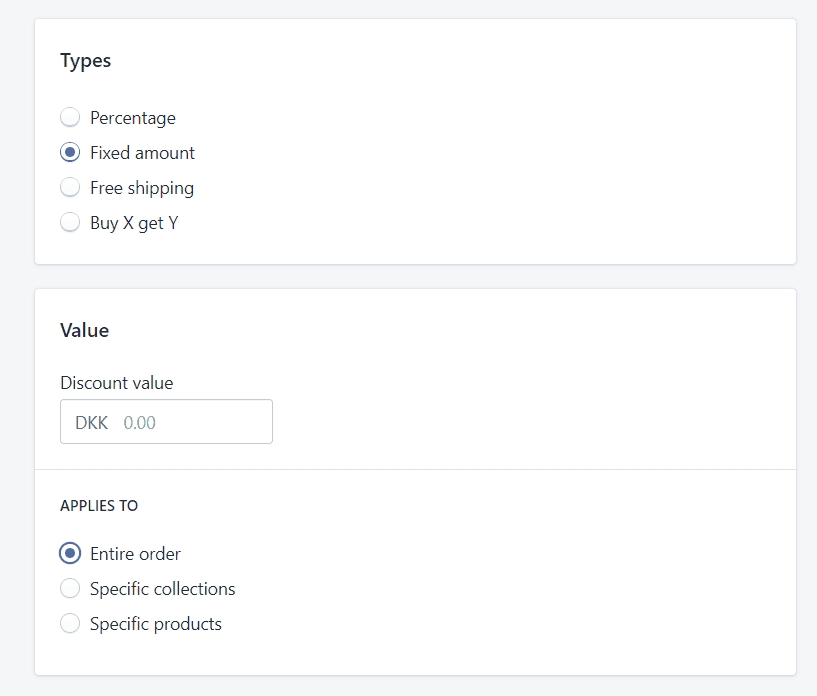Viewport: 817px width, 696px height.
Task: Choose the Free shipping radio button
Action: [70, 187]
